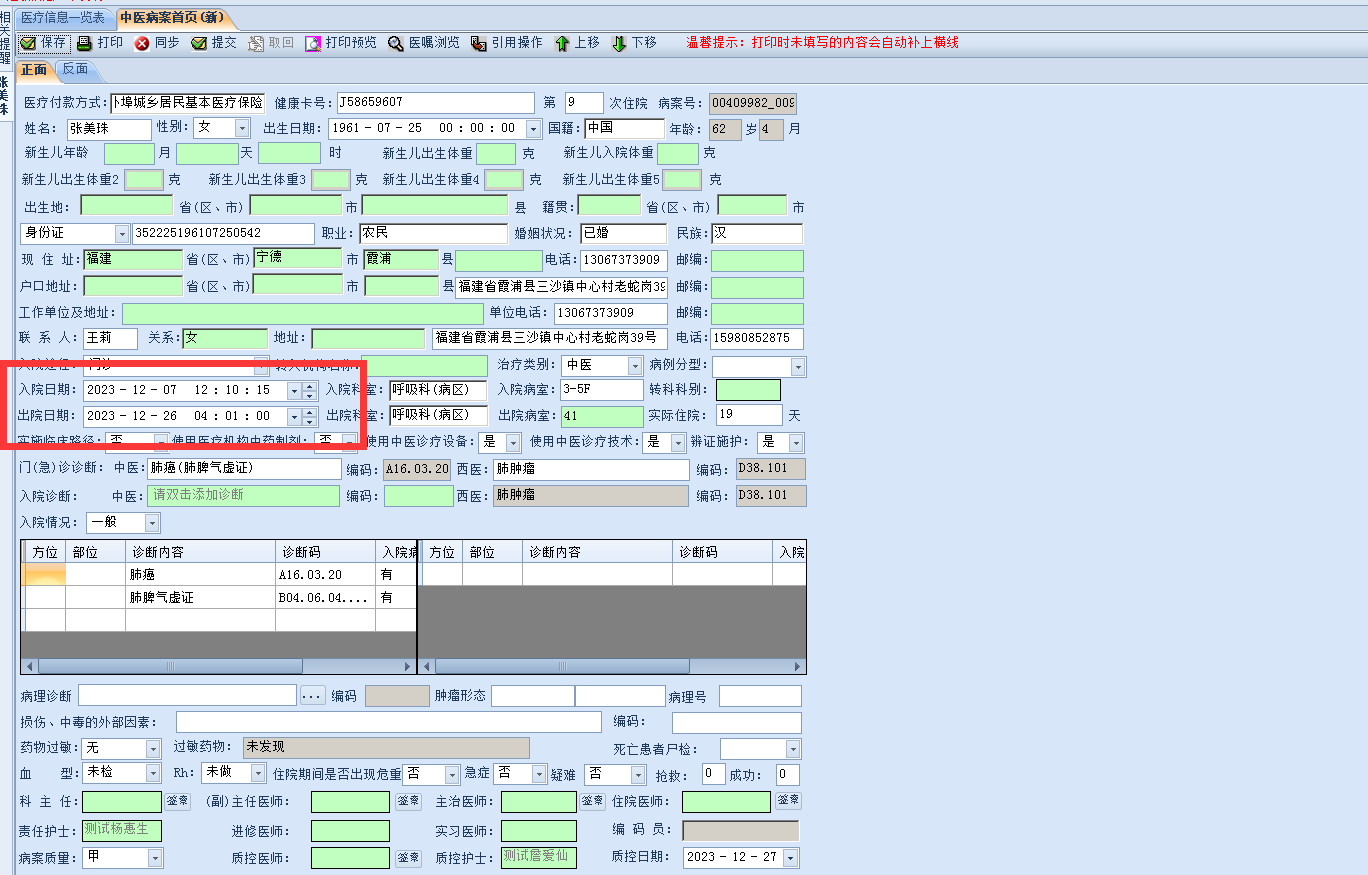
Task: Open the 辨证施护 dropdown
Action: (x=796, y=442)
